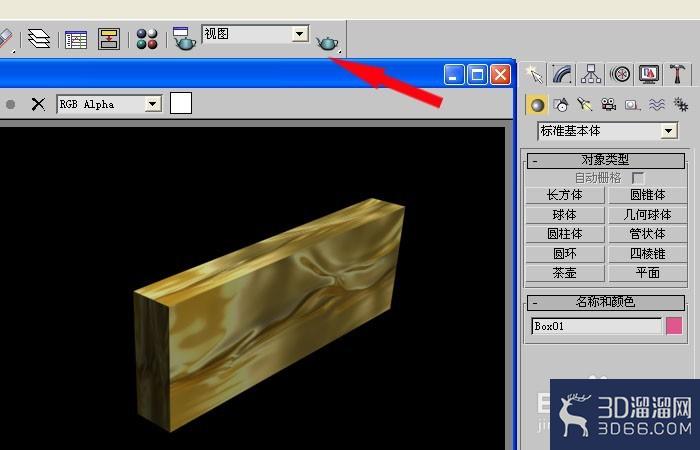Select the Cameras category icon
The width and height of the screenshot is (700, 450).
(608, 105)
